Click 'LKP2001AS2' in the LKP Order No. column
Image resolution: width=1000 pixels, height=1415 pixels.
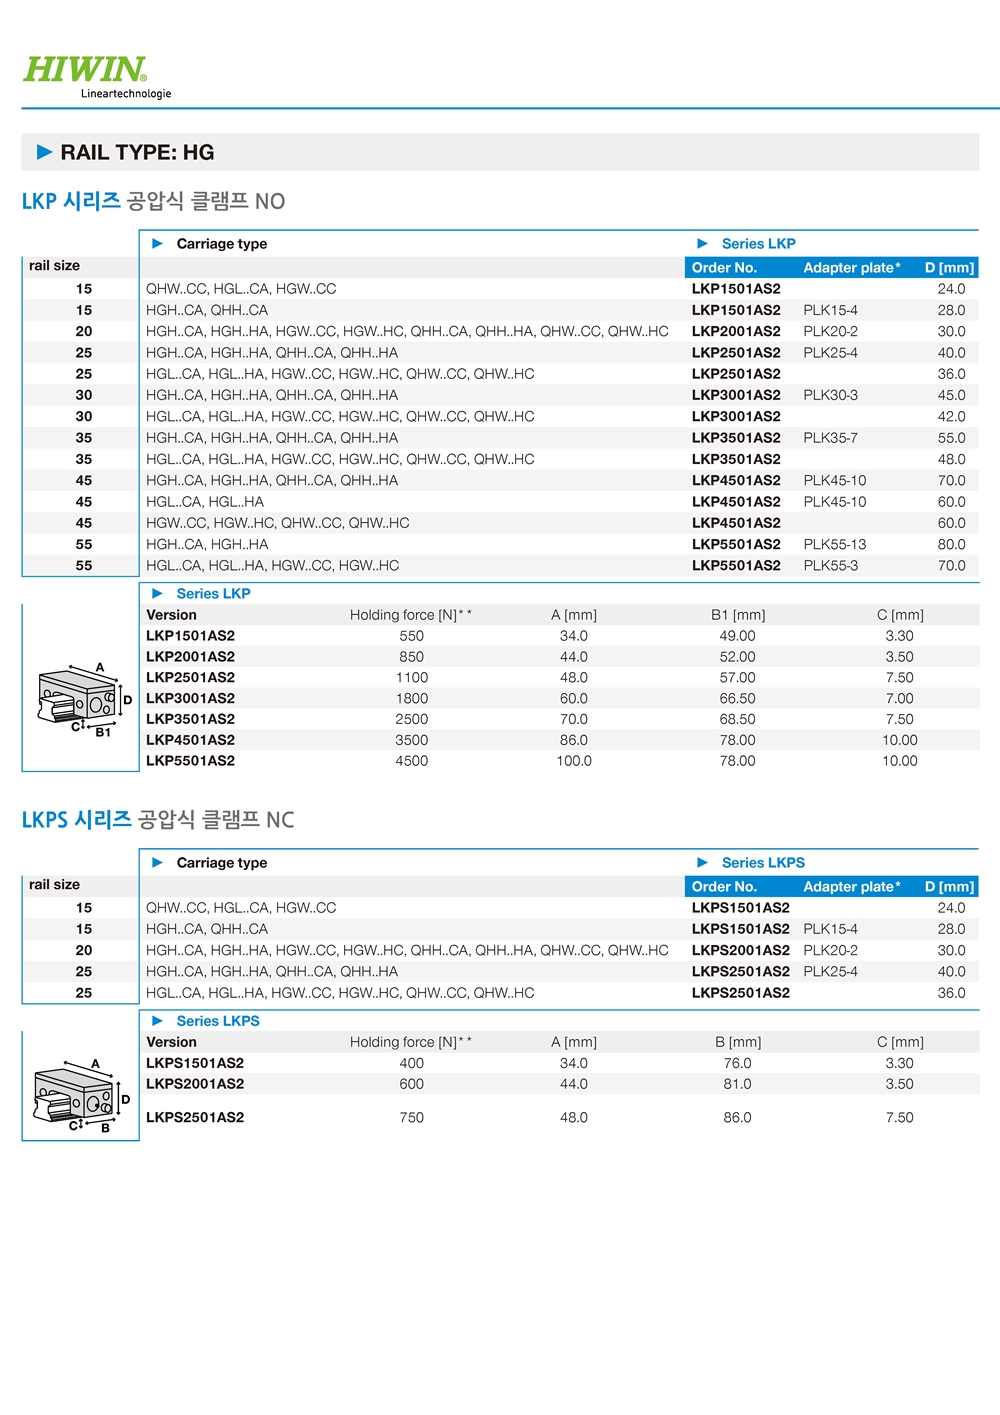pos(736,331)
